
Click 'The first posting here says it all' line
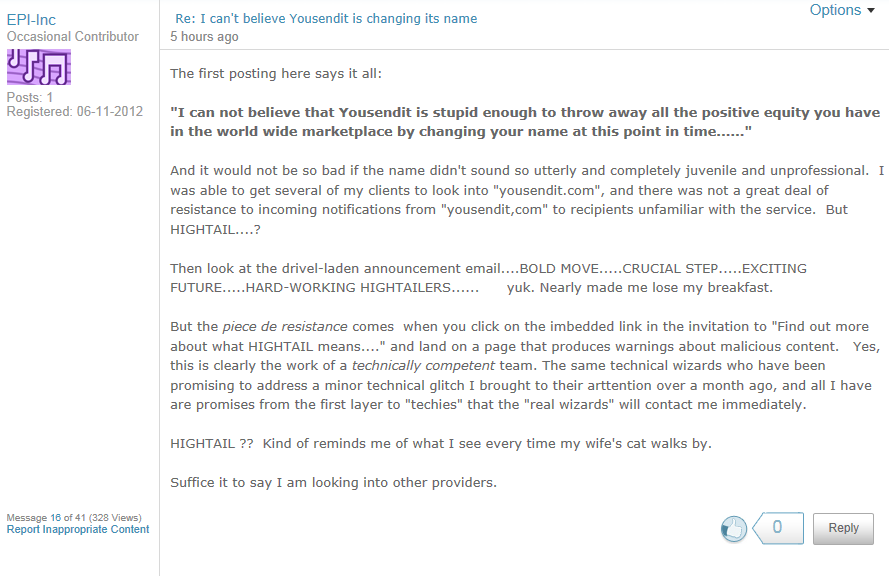tap(276, 73)
